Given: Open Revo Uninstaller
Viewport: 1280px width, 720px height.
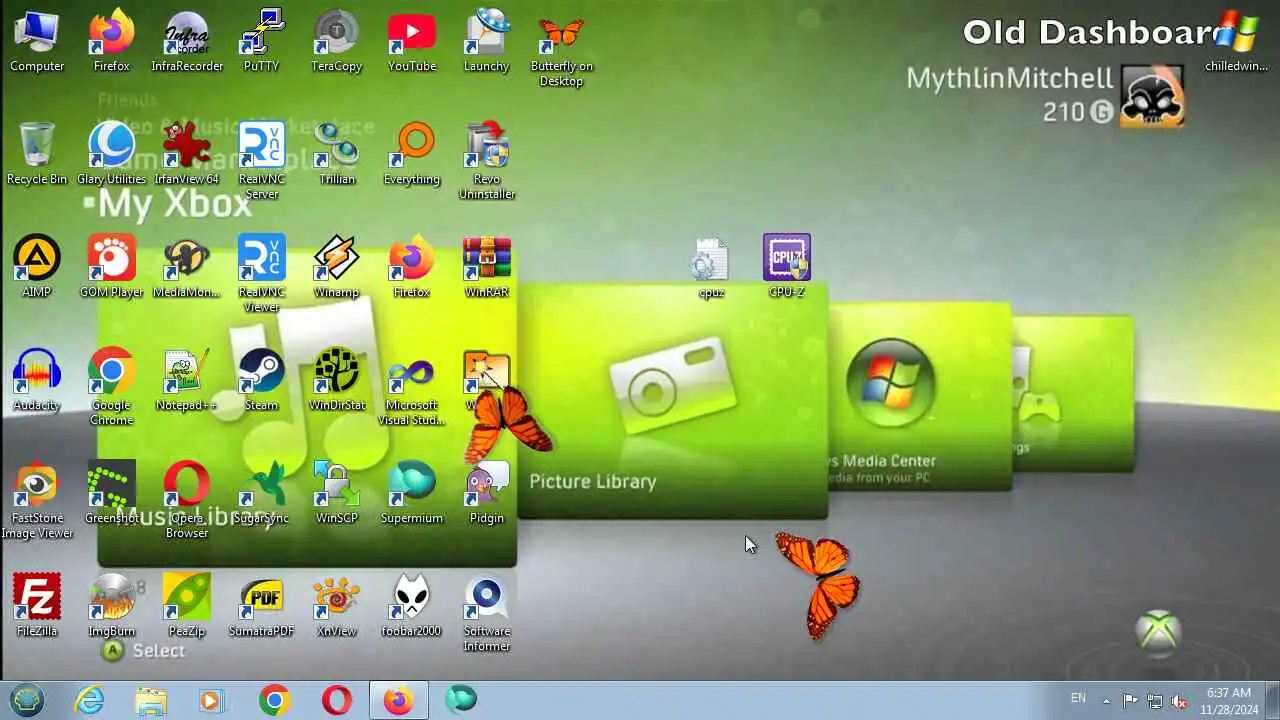Looking at the screenshot, I should [486, 162].
